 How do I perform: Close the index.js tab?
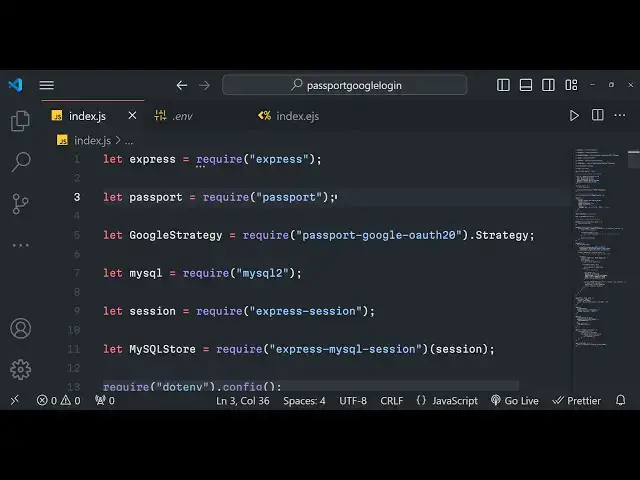(x=132, y=116)
